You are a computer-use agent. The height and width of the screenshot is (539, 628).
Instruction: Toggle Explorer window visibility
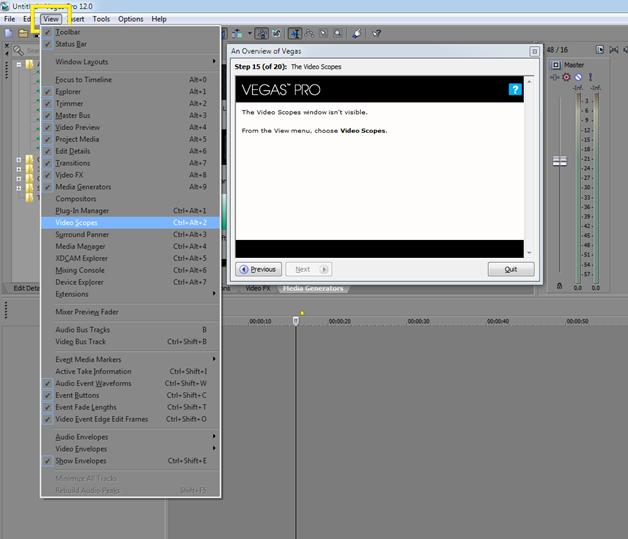tap(130, 92)
